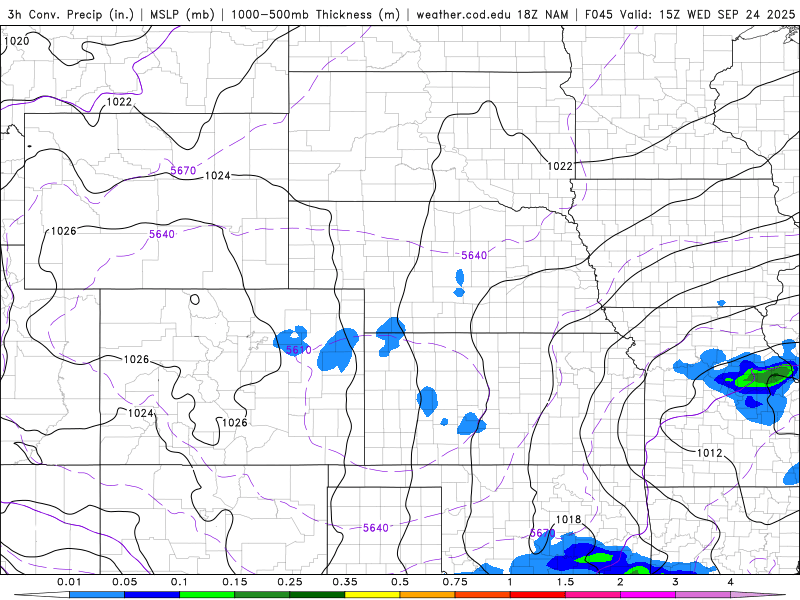This screenshot has width=800, height=600.
Task: Click the '1018' isobar label
Action: (x=568, y=519)
